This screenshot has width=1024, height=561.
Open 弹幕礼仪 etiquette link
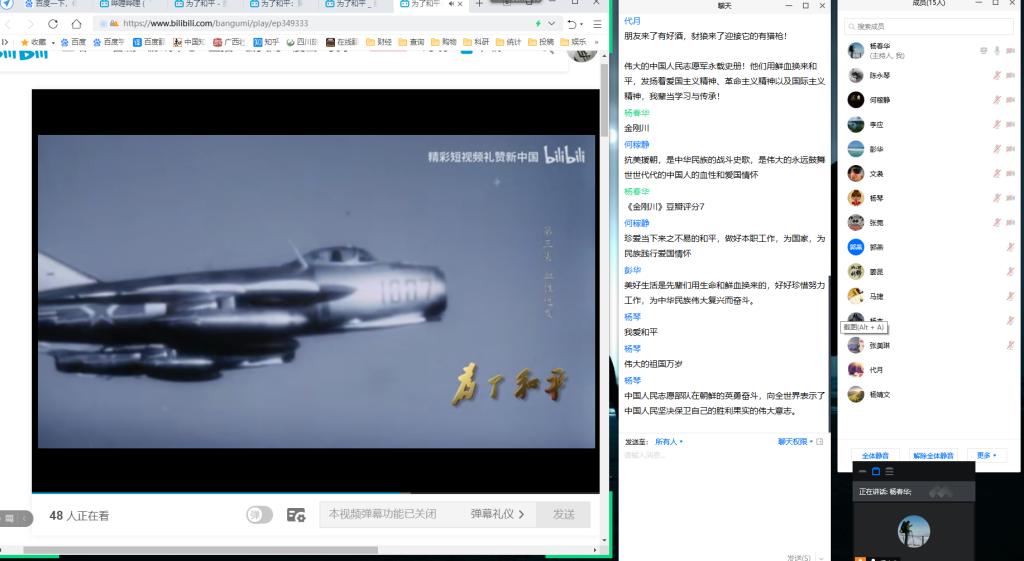click(x=497, y=514)
